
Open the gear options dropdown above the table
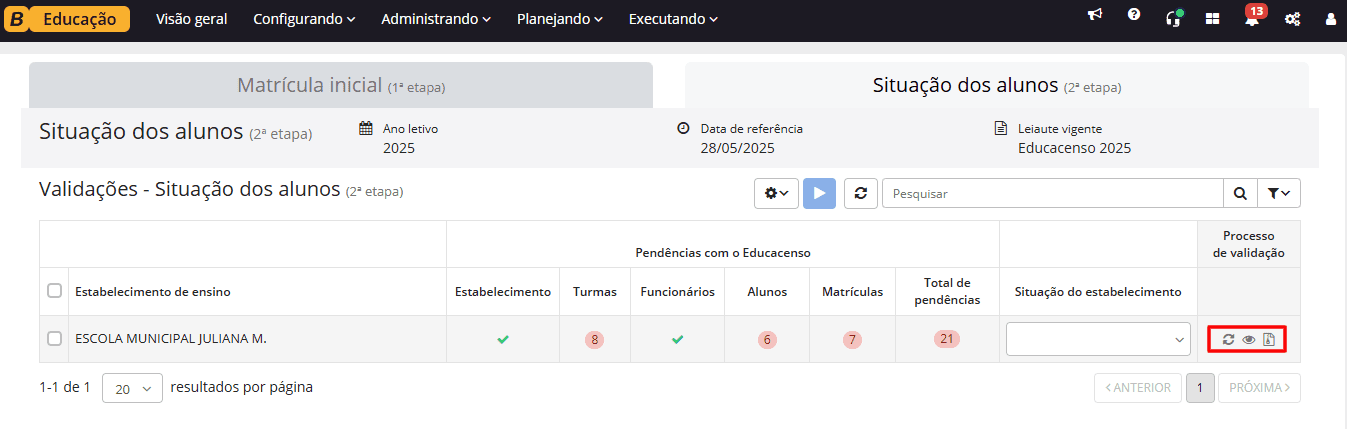click(x=776, y=193)
